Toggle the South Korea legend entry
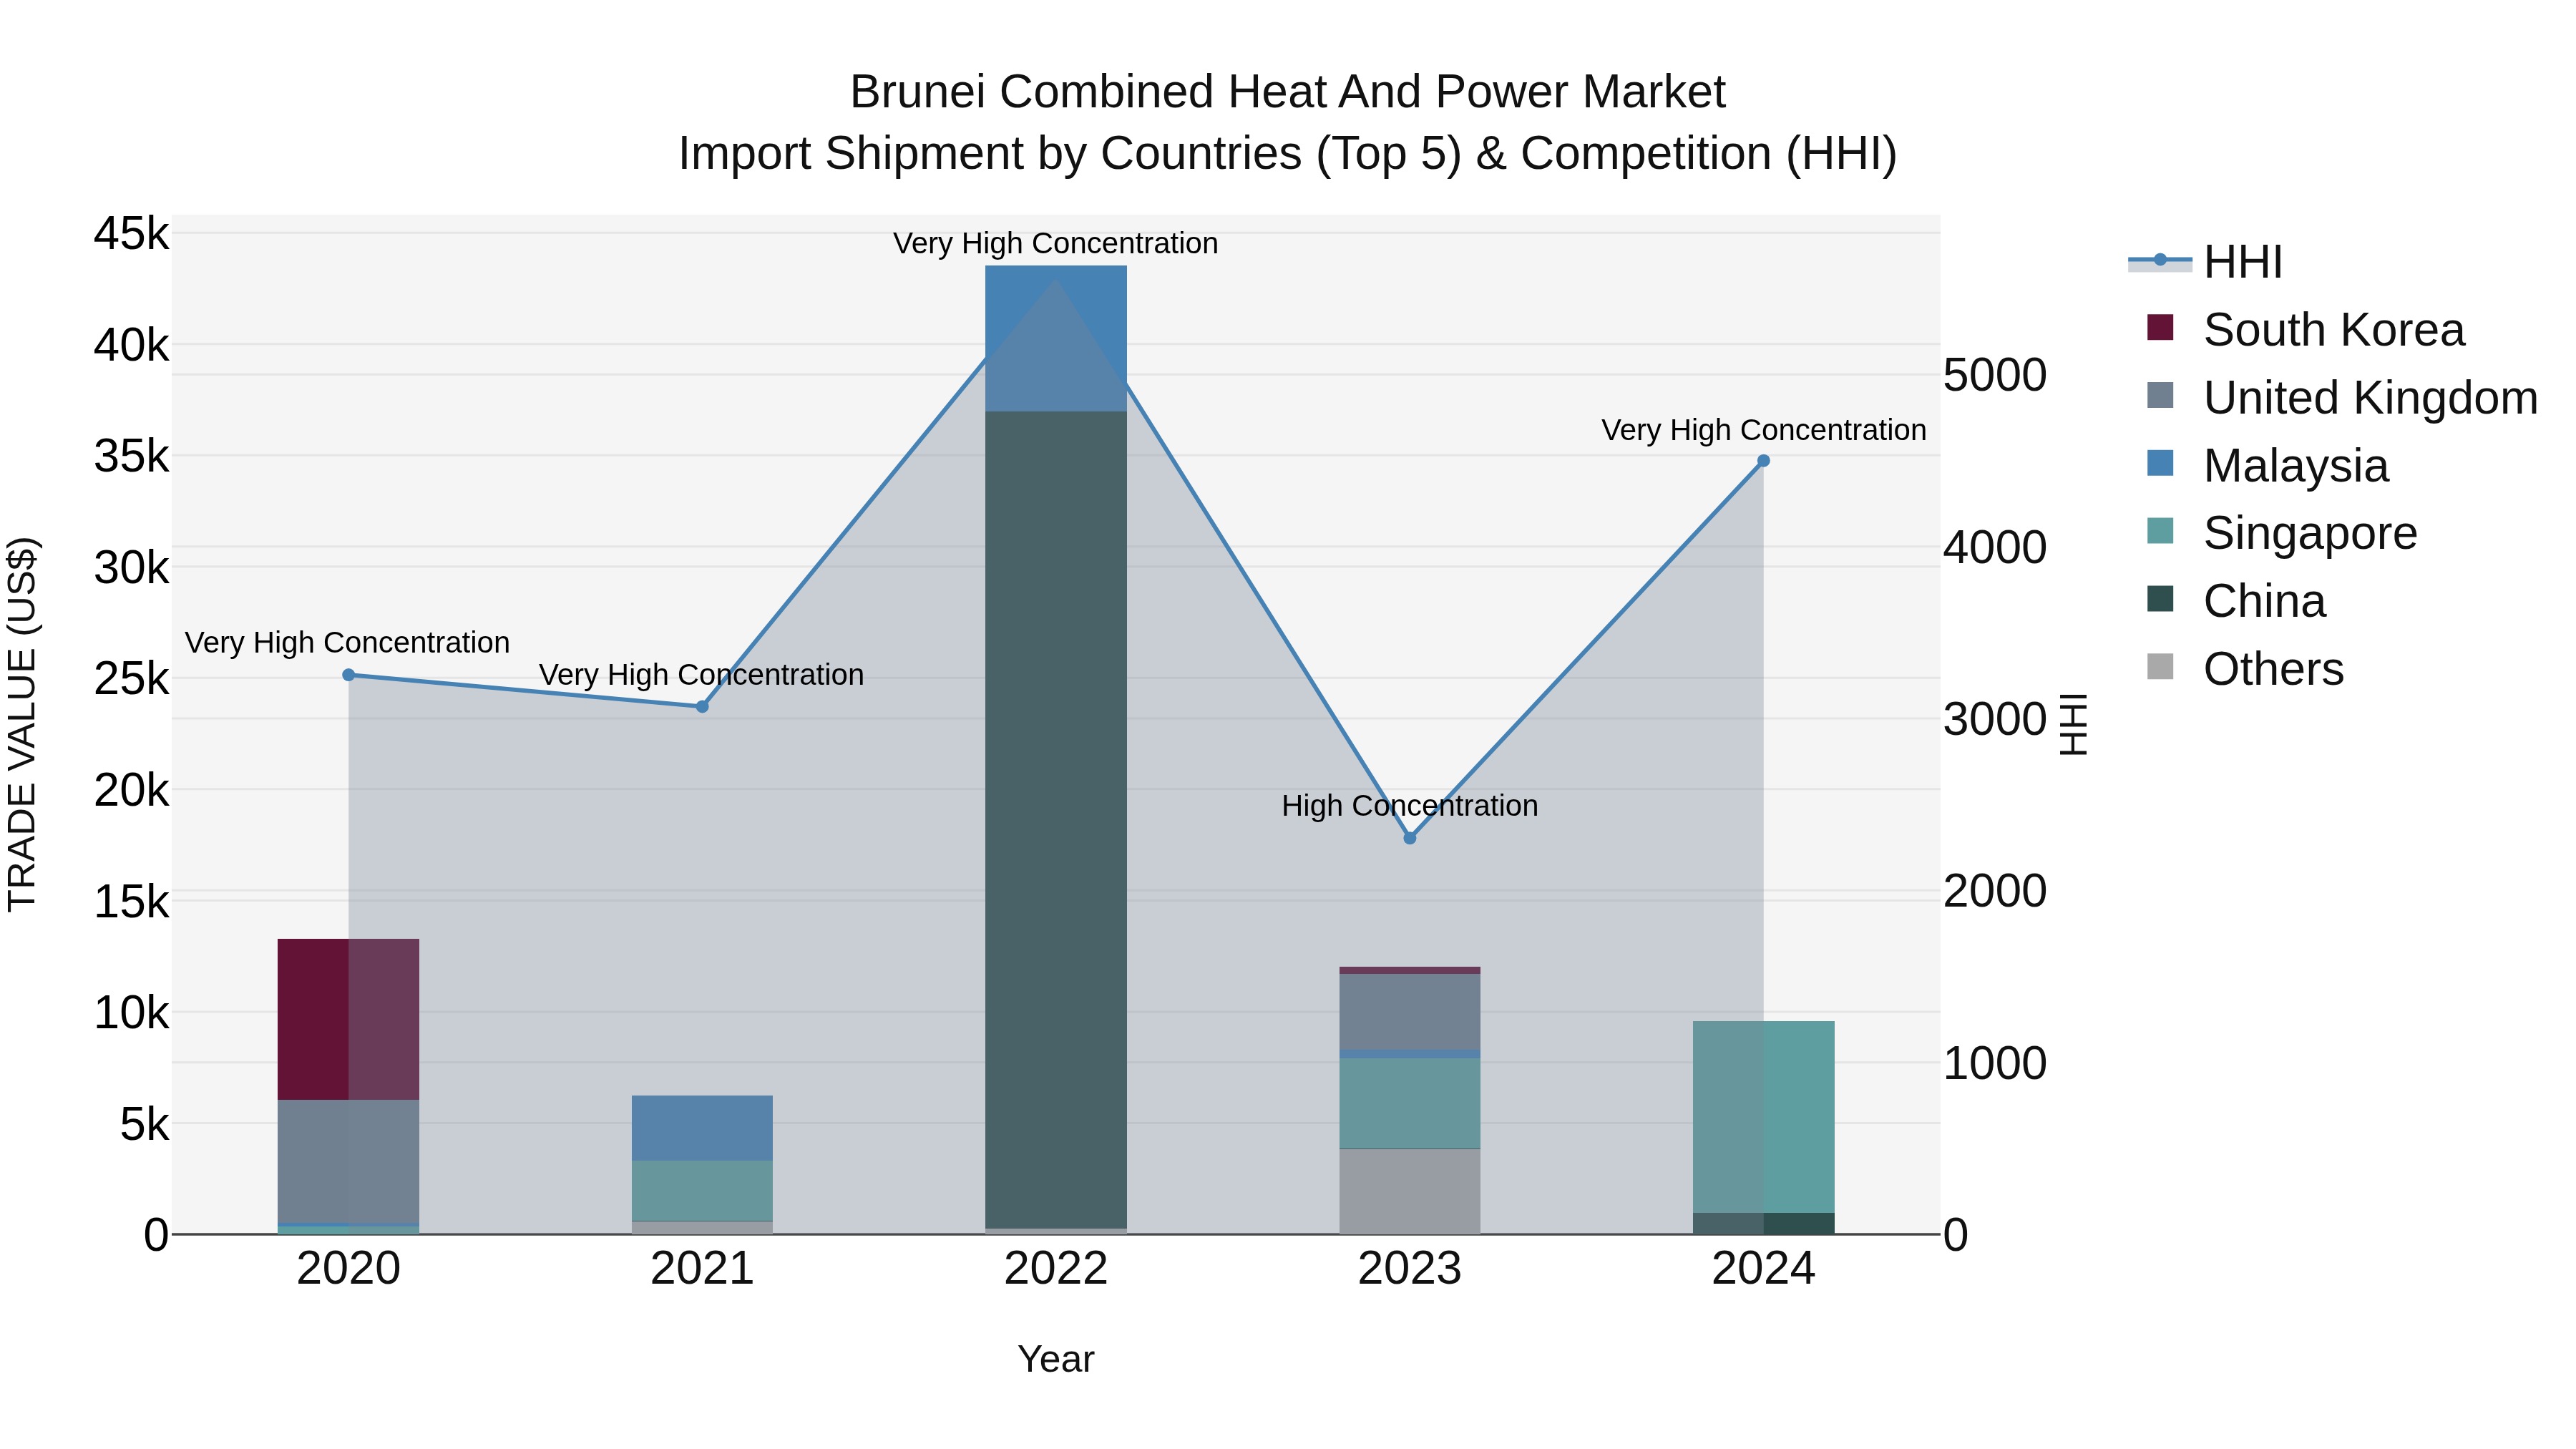Viewport: 2576px width, 1449px height. (2306, 330)
